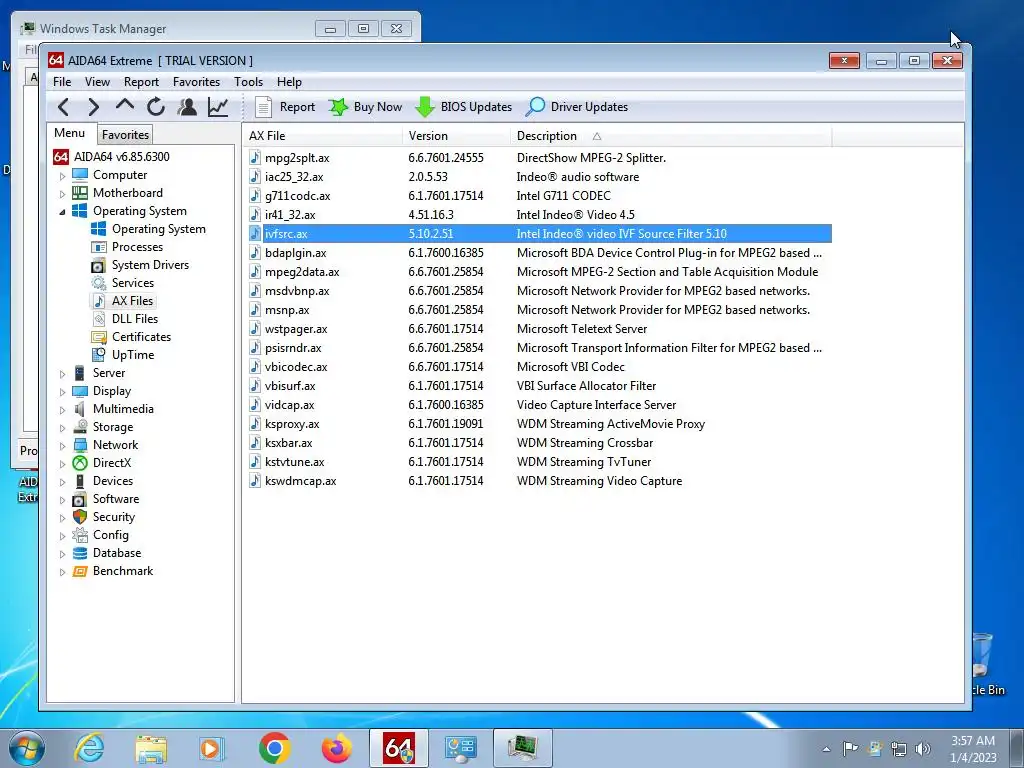Go back with the left arrow toolbar icon
The width and height of the screenshot is (1024, 768).
click(63, 106)
